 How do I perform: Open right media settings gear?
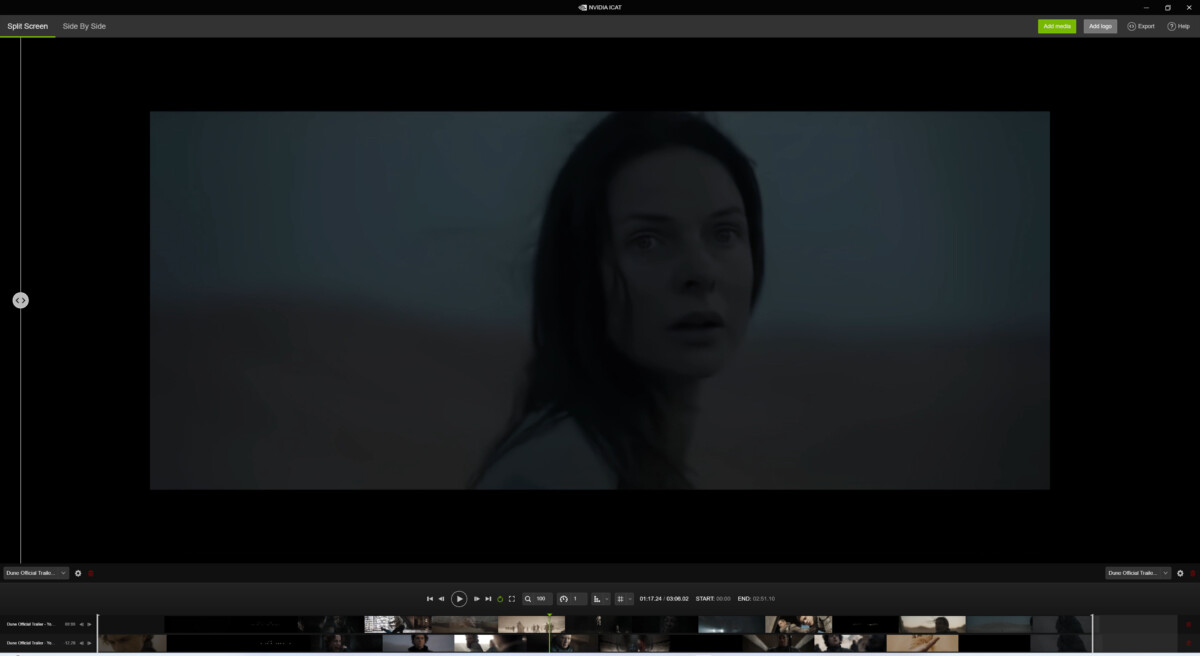pyautogui.click(x=1180, y=573)
